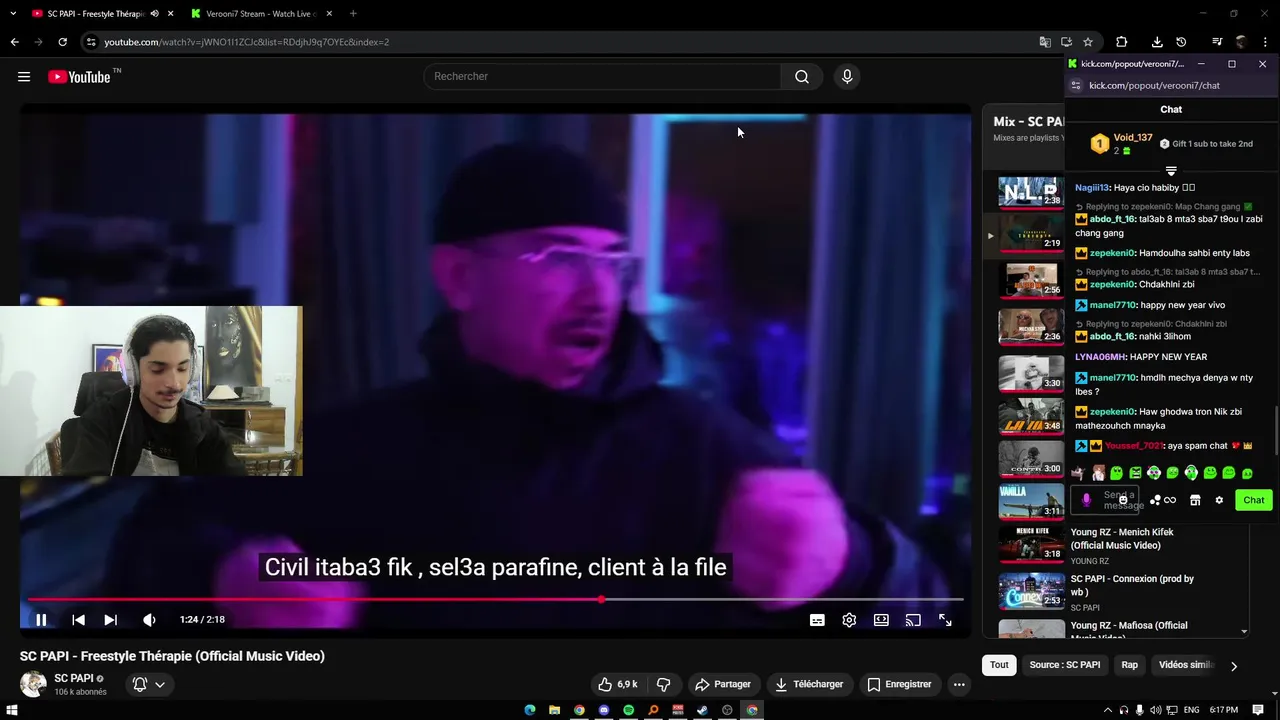Open Chrome history clock icon

click(1181, 42)
